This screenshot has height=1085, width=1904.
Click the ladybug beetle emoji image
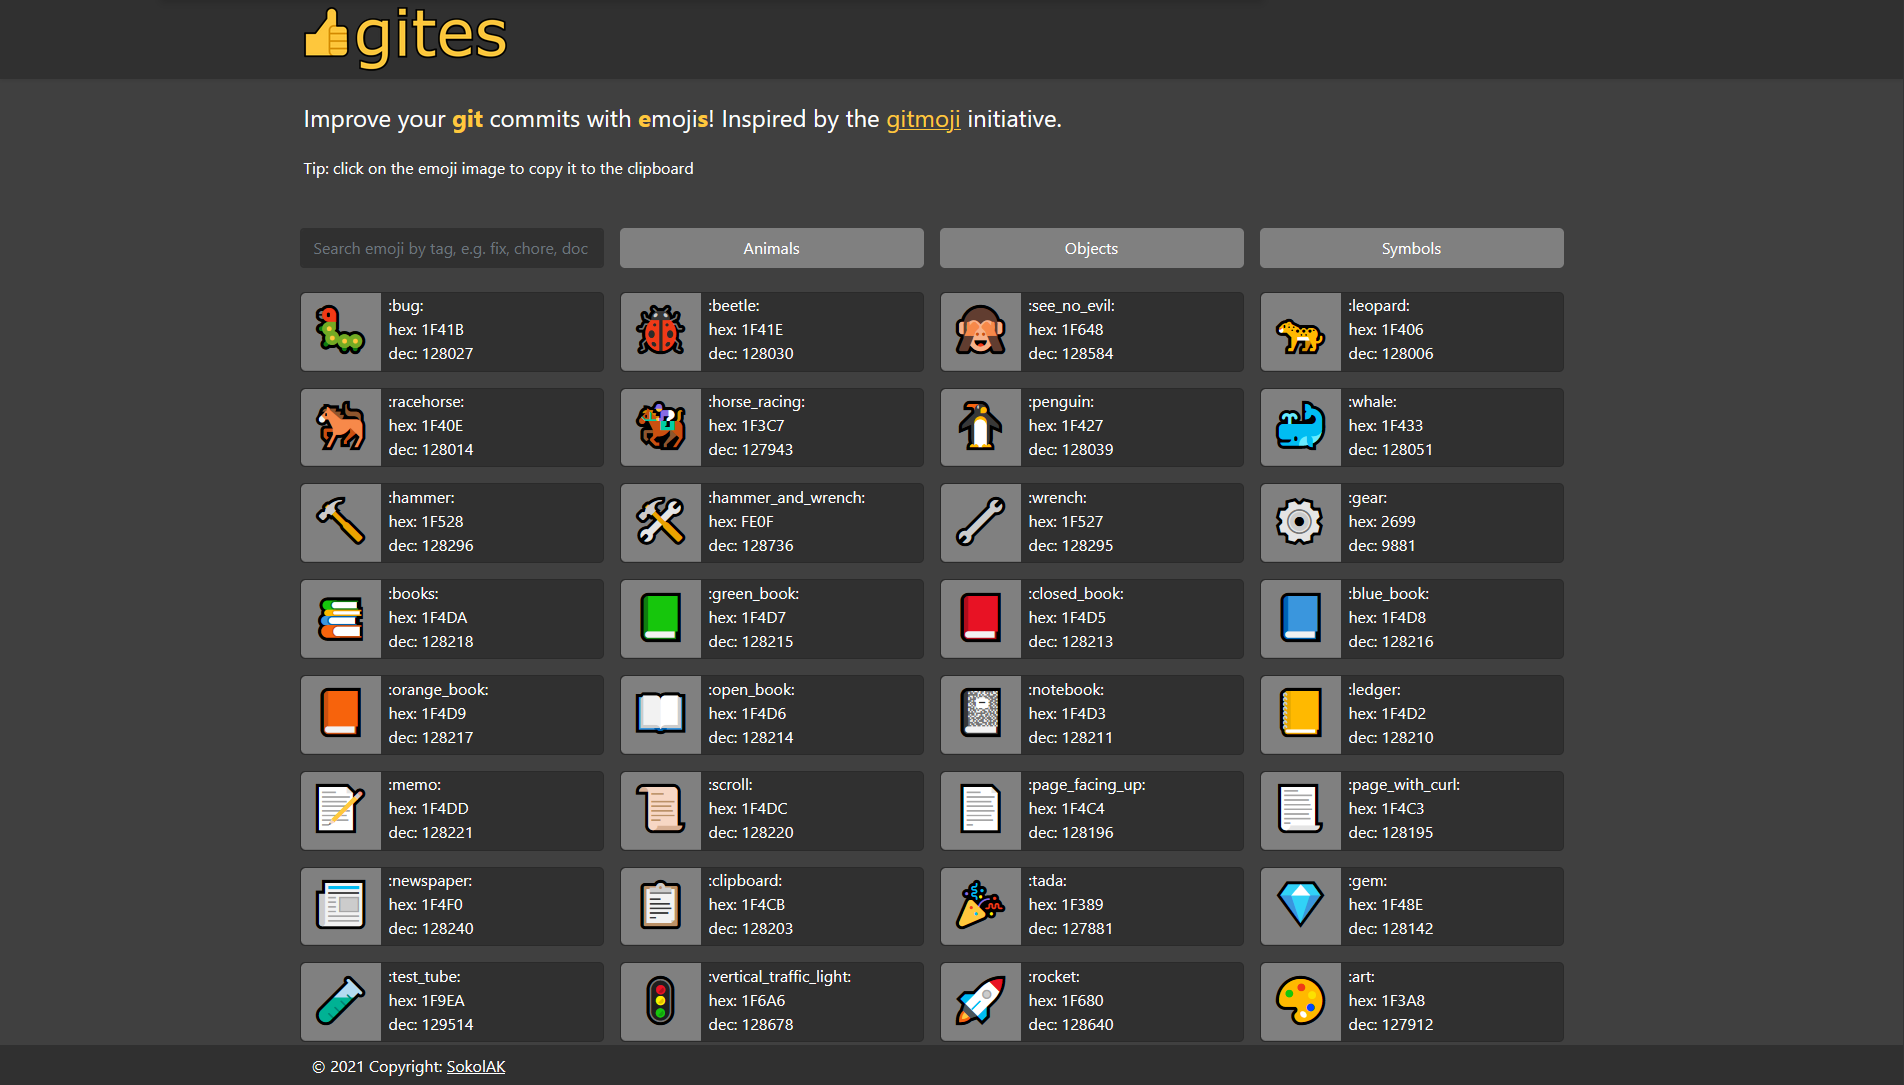click(x=660, y=331)
